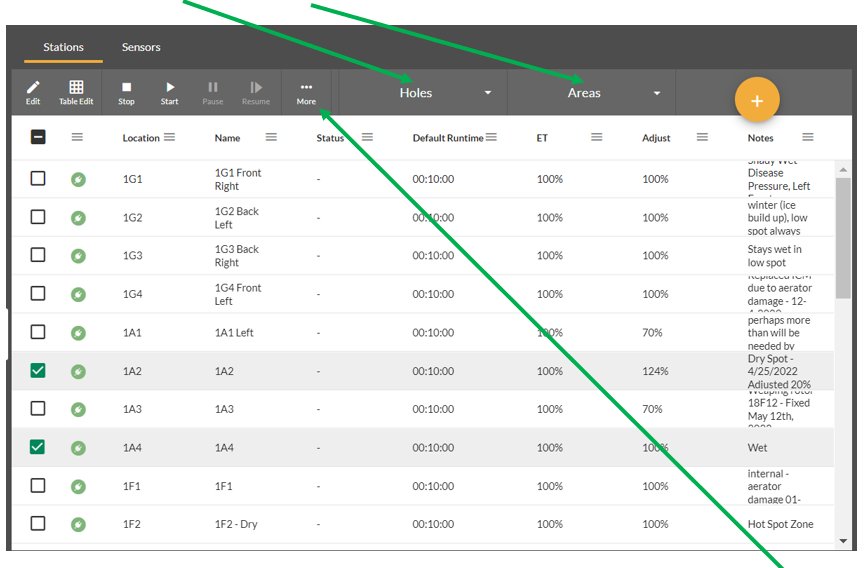This screenshot has height=568, width=866.
Task: Click status icon for station 1A4
Action: [x=78, y=448]
